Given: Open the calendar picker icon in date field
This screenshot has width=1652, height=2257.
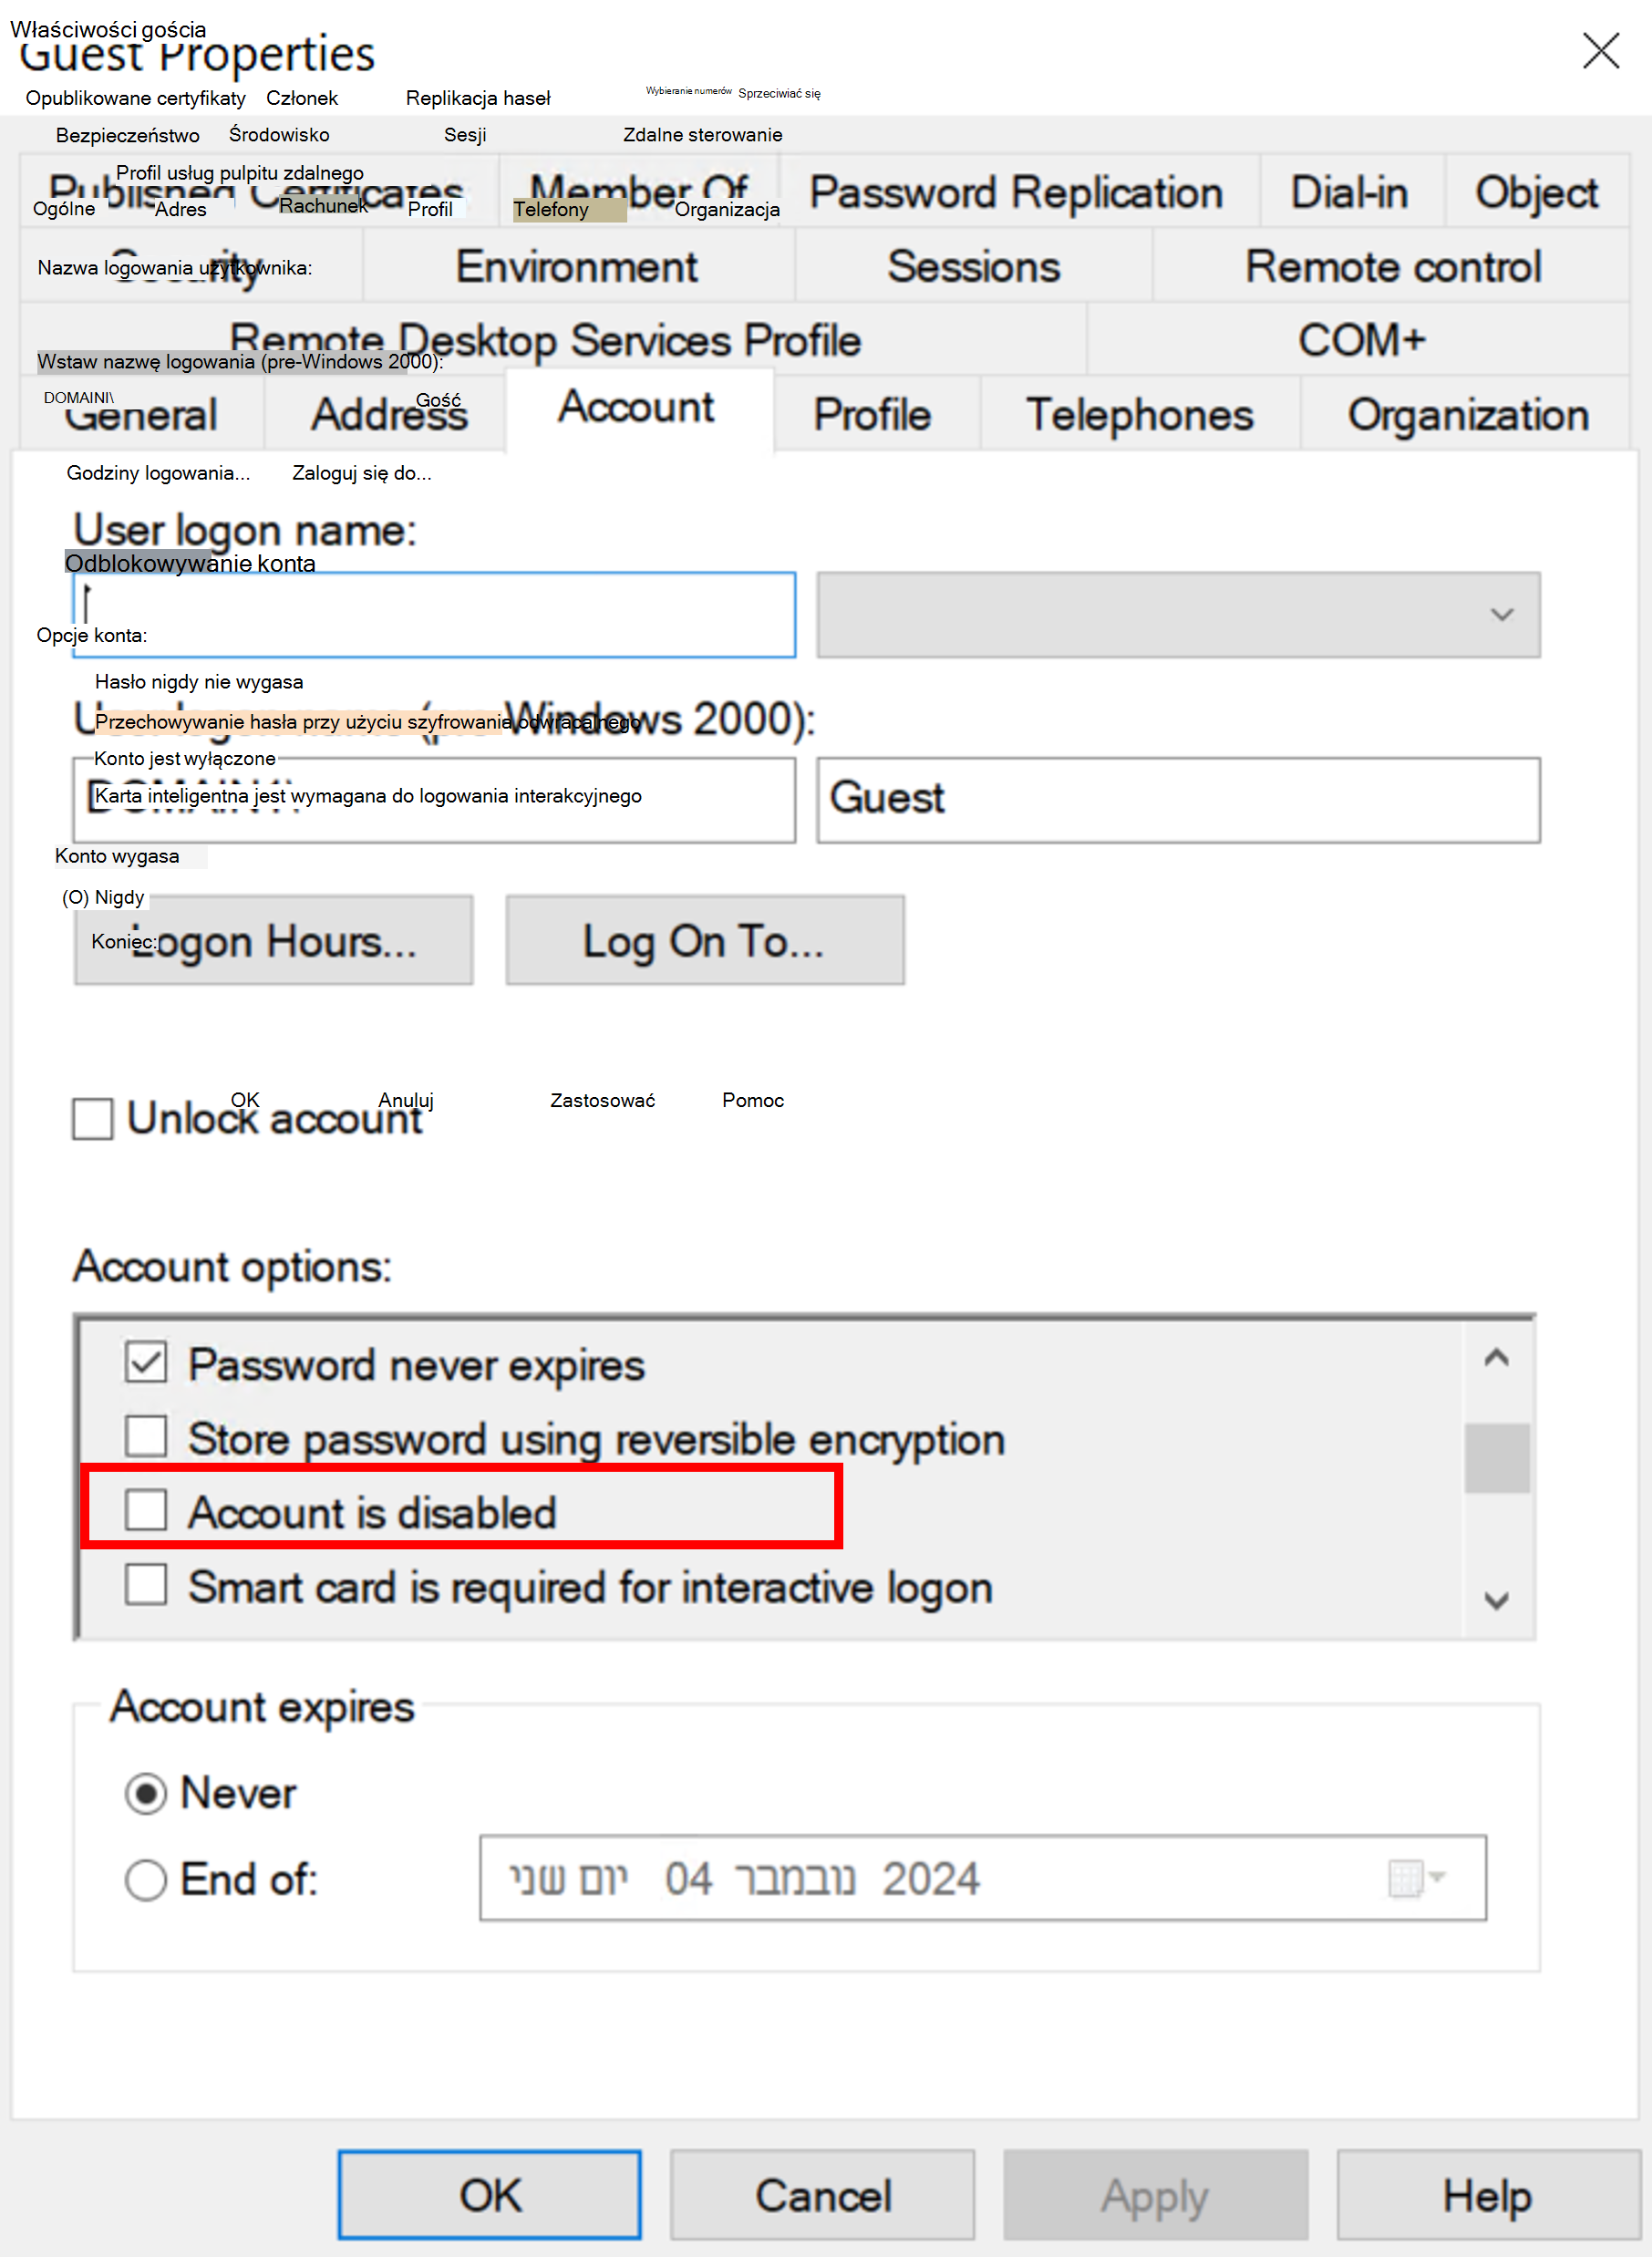Looking at the screenshot, I should click(x=1405, y=1878).
